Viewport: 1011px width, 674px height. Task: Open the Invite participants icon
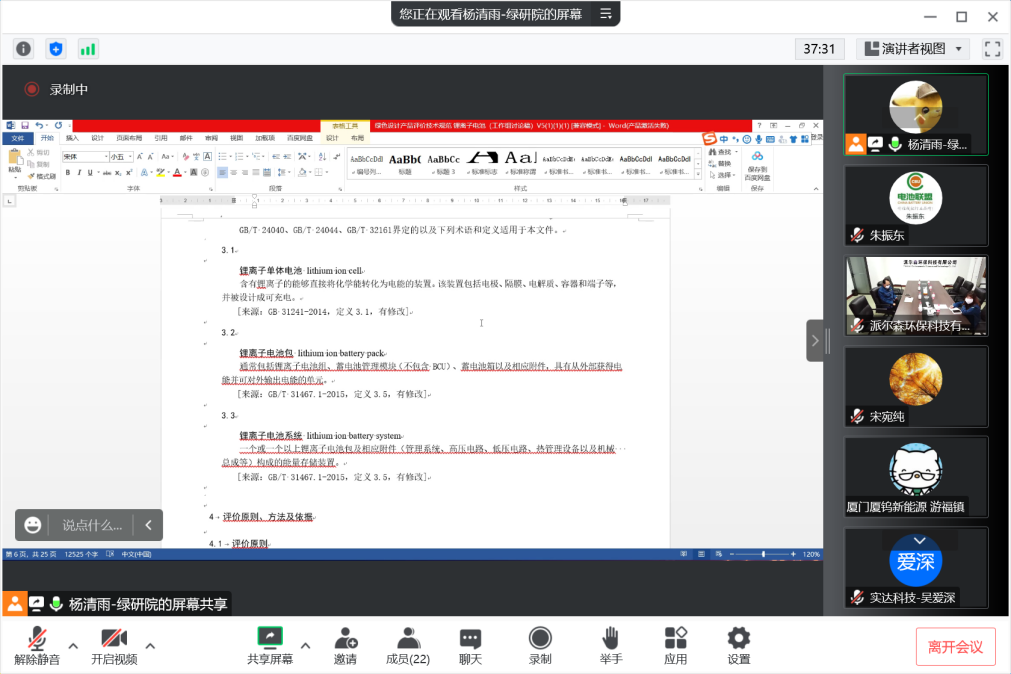coord(345,646)
